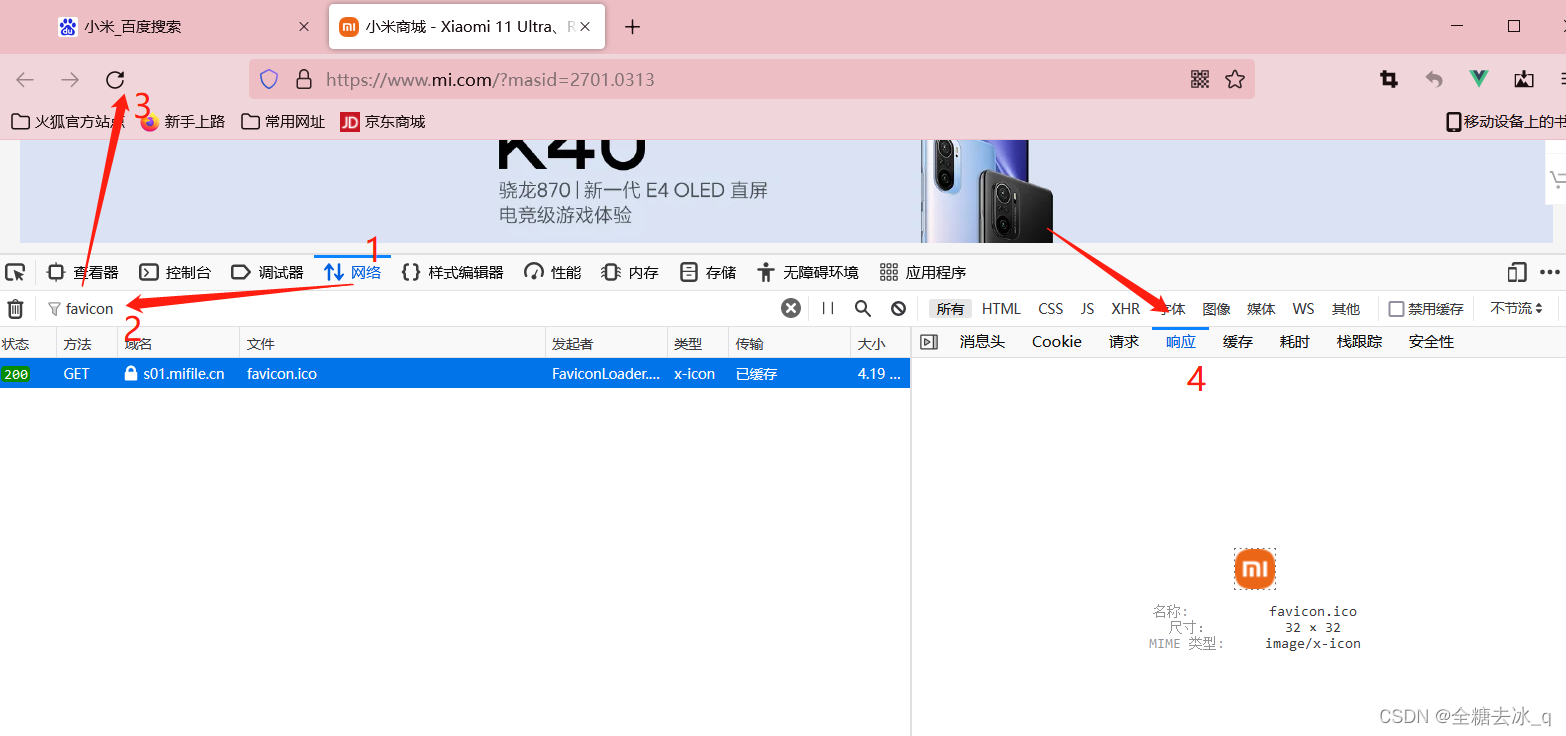Go back with the back arrow
The image size is (1566, 736).
coord(25,80)
